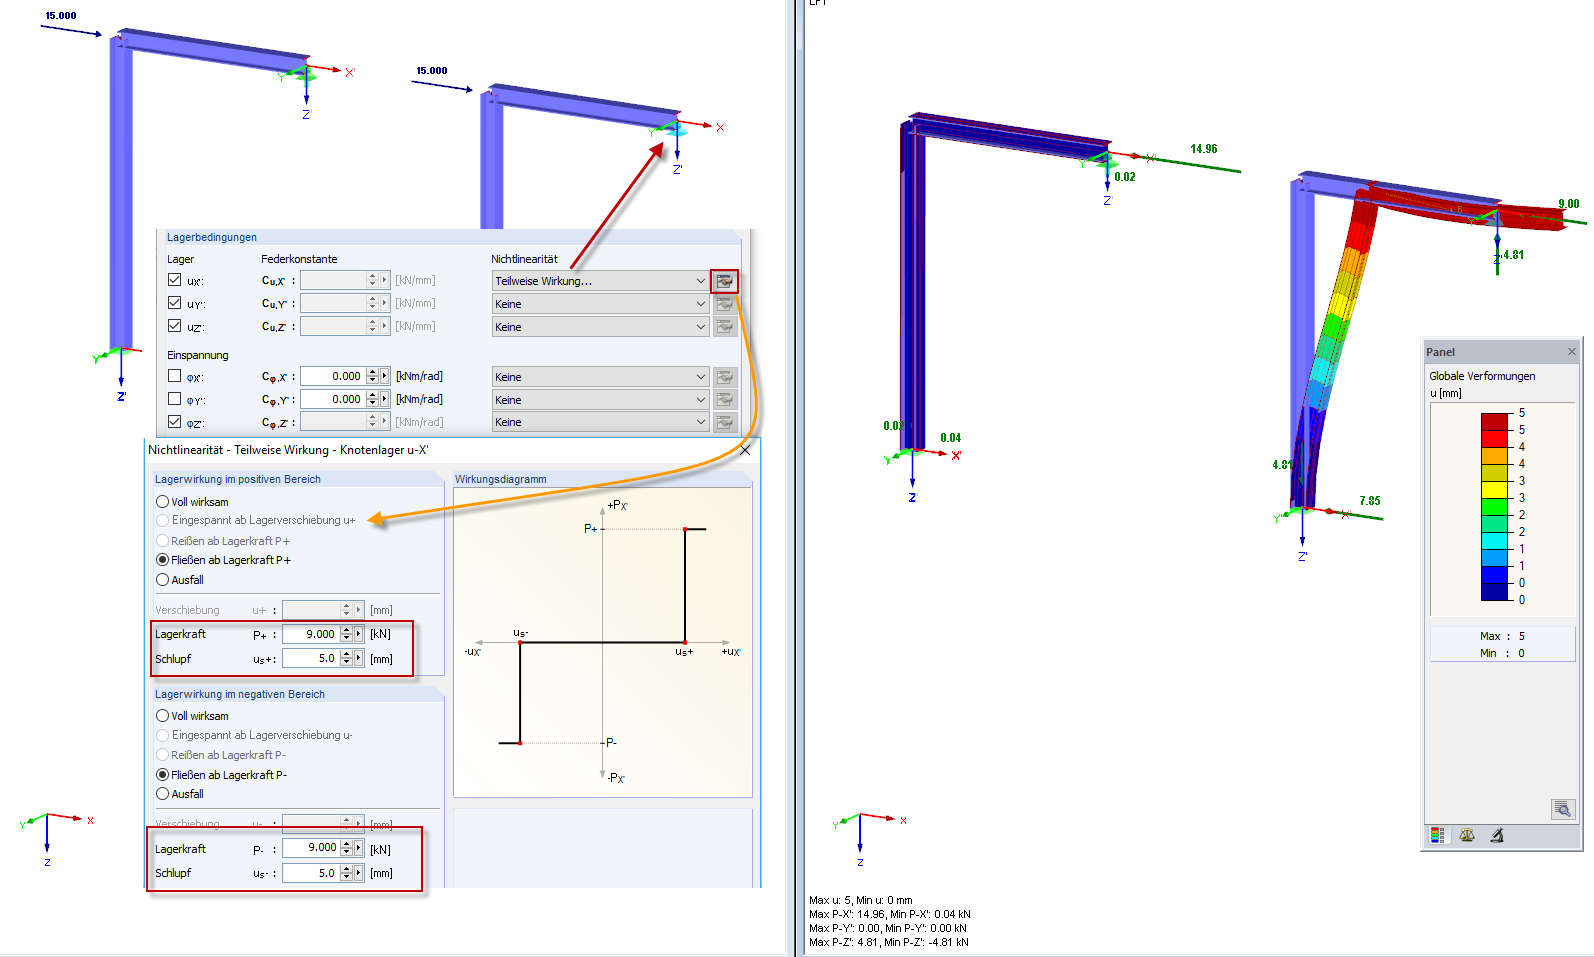Click the Cφ,X' spinner arrows
This screenshot has width=1594, height=957.
pyautogui.click(x=373, y=376)
